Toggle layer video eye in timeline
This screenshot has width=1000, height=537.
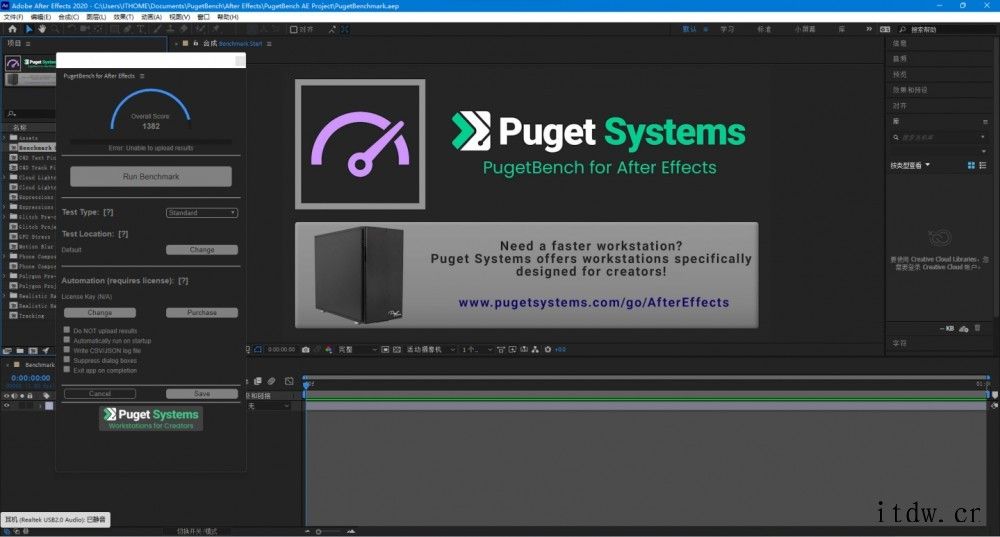7,406
